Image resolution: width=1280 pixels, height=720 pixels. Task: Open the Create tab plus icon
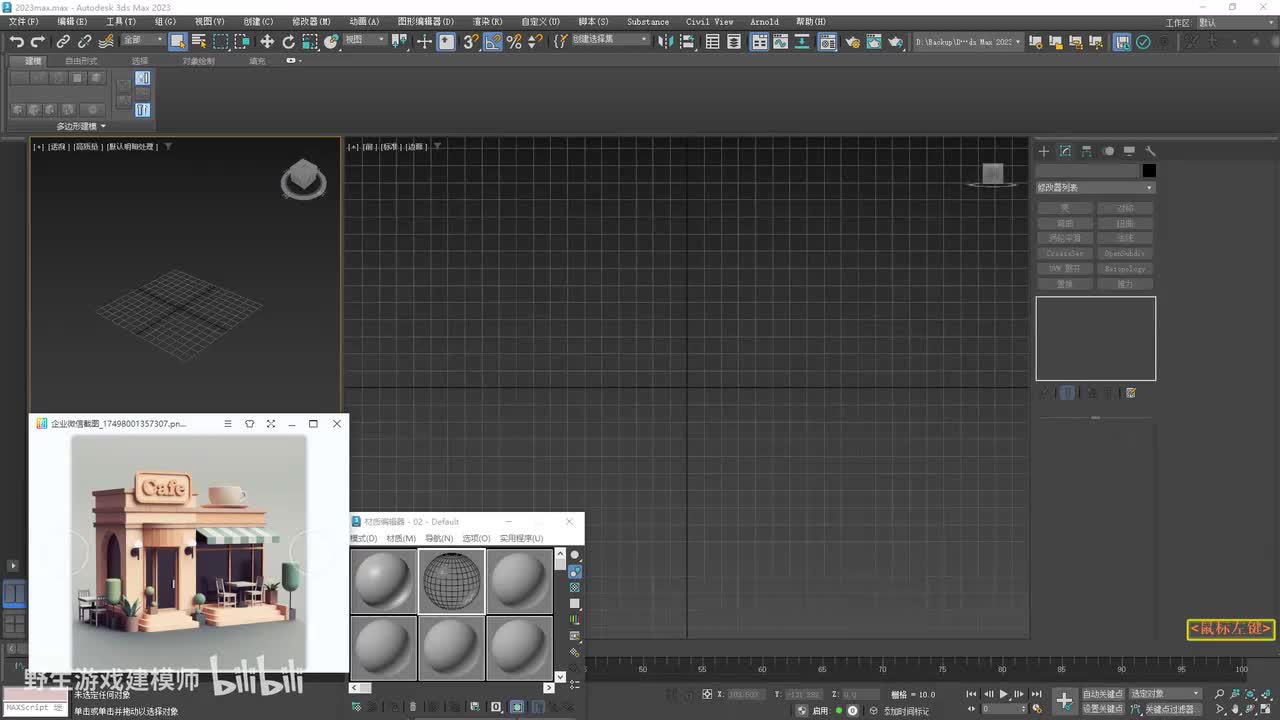coord(1044,151)
